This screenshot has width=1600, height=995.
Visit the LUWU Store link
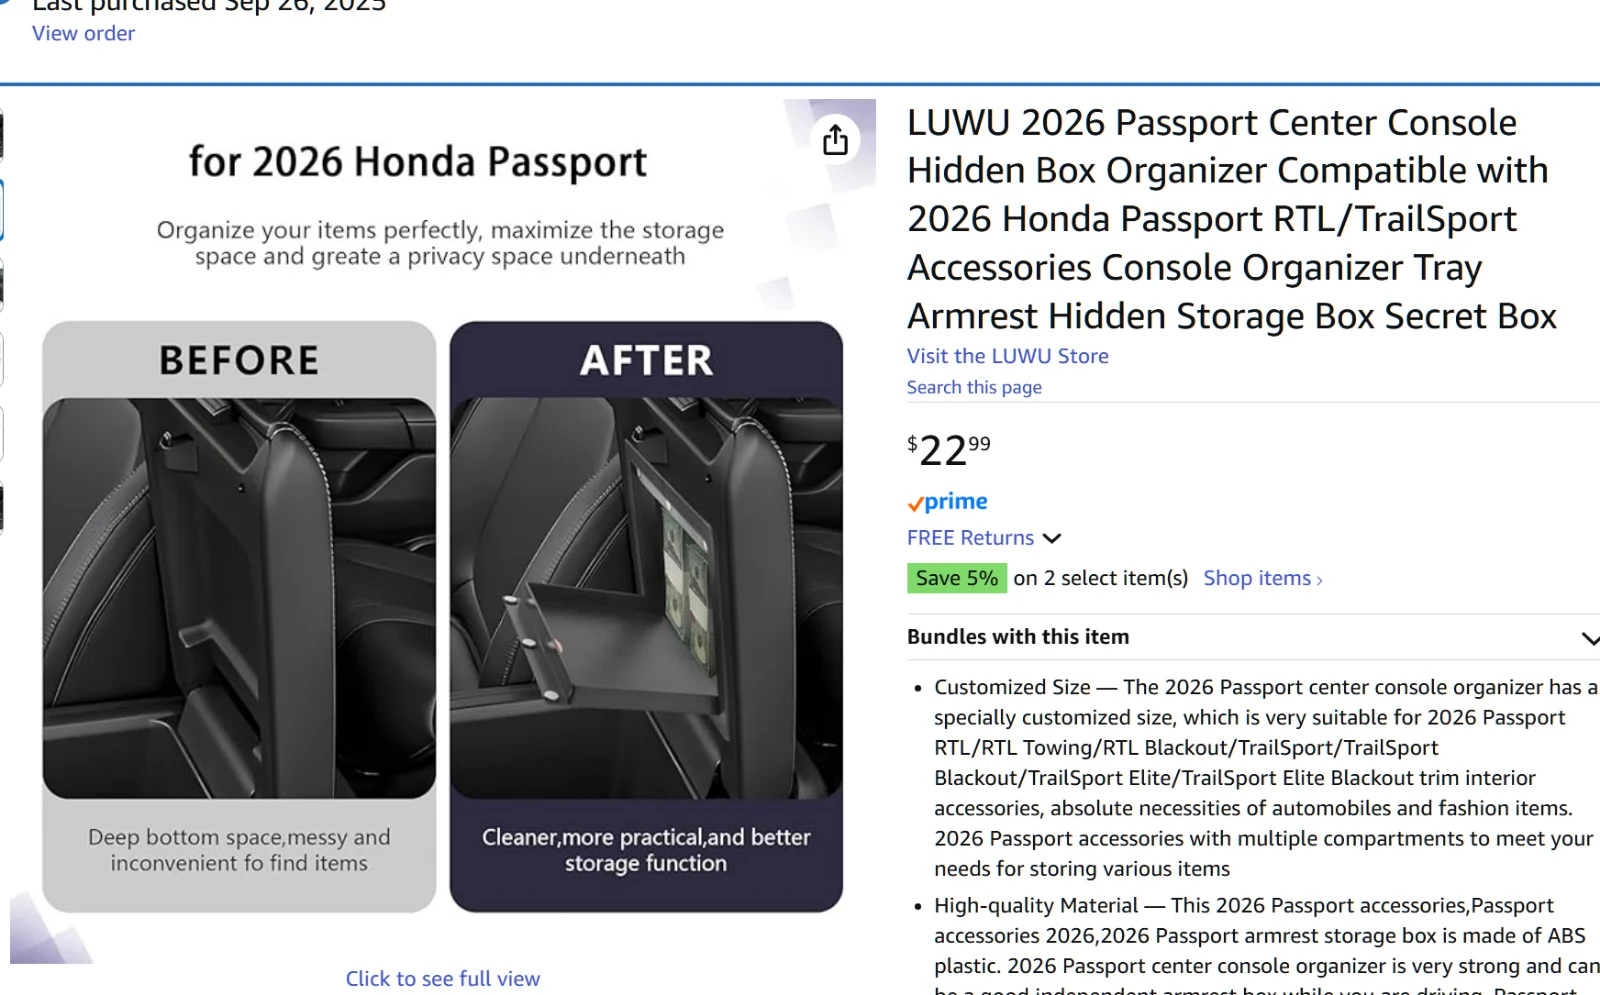pyautogui.click(x=1007, y=356)
